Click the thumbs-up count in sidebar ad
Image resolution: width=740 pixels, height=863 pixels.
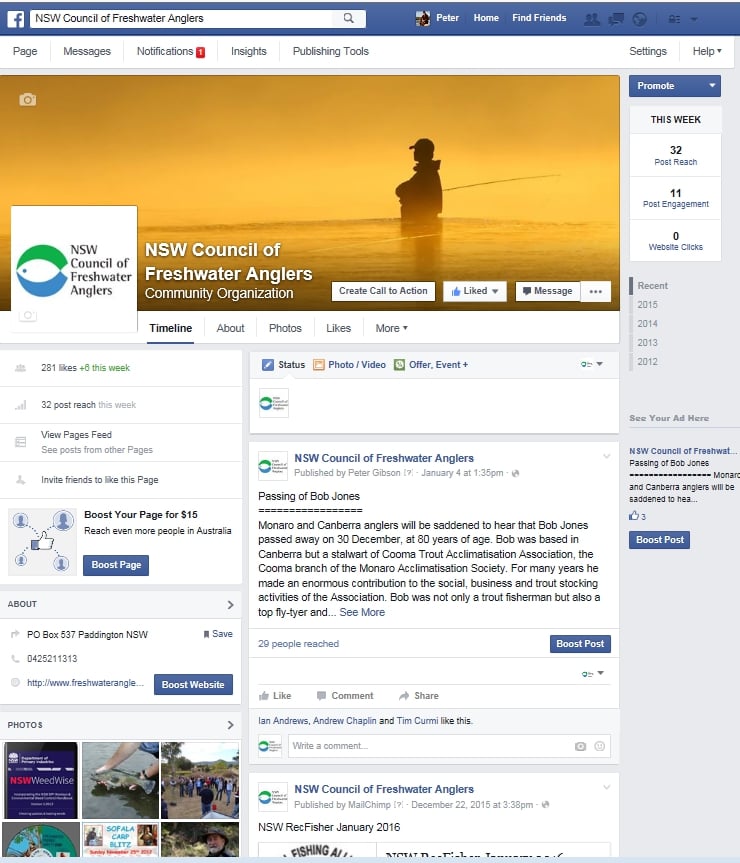(x=637, y=516)
